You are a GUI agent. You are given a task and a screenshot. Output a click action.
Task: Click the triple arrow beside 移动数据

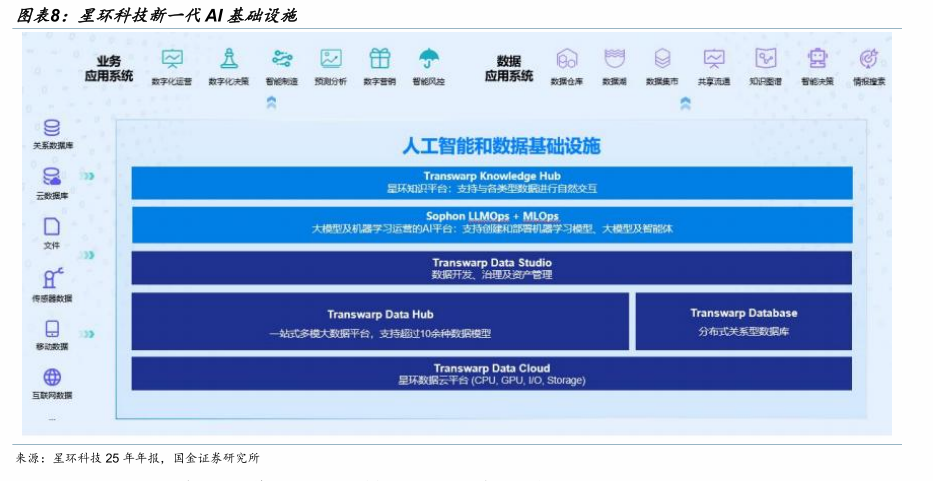coord(87,334)
